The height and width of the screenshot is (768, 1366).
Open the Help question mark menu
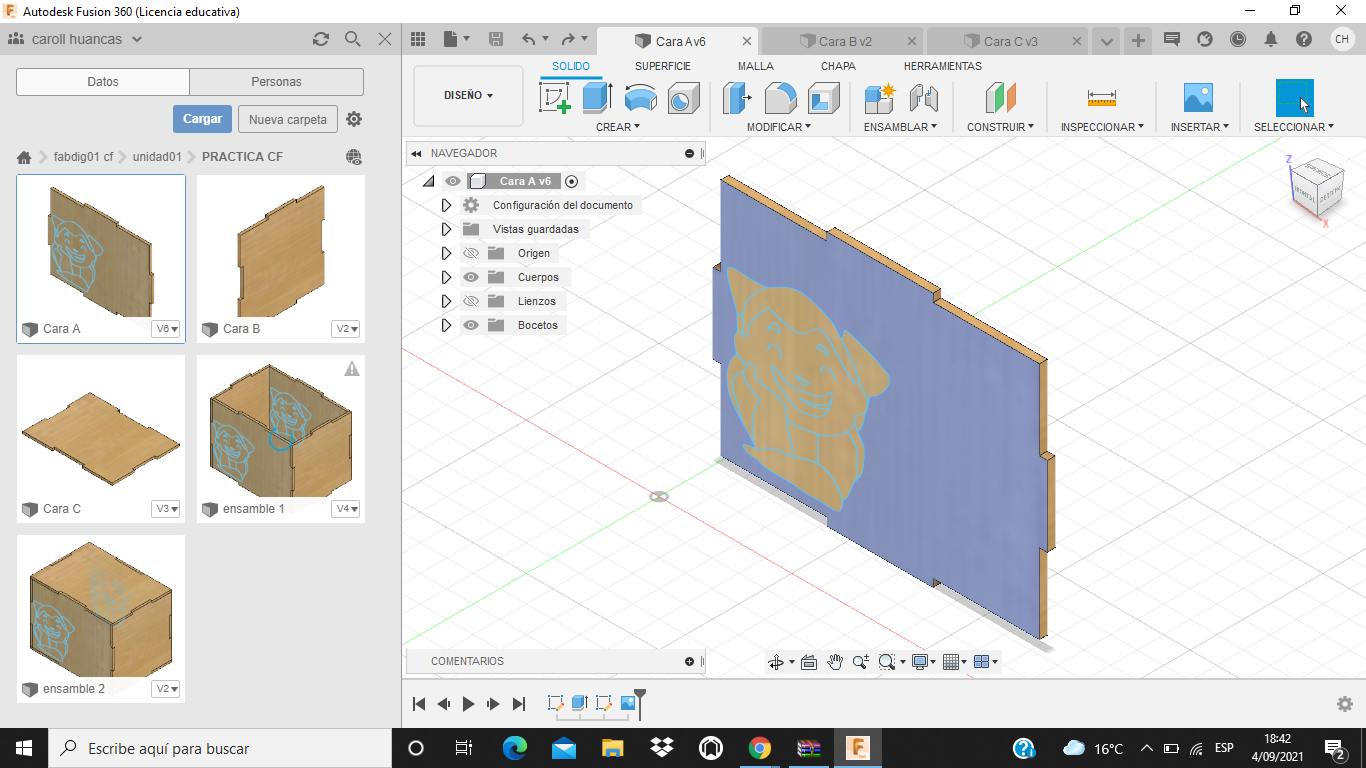tap(1304, 39)
